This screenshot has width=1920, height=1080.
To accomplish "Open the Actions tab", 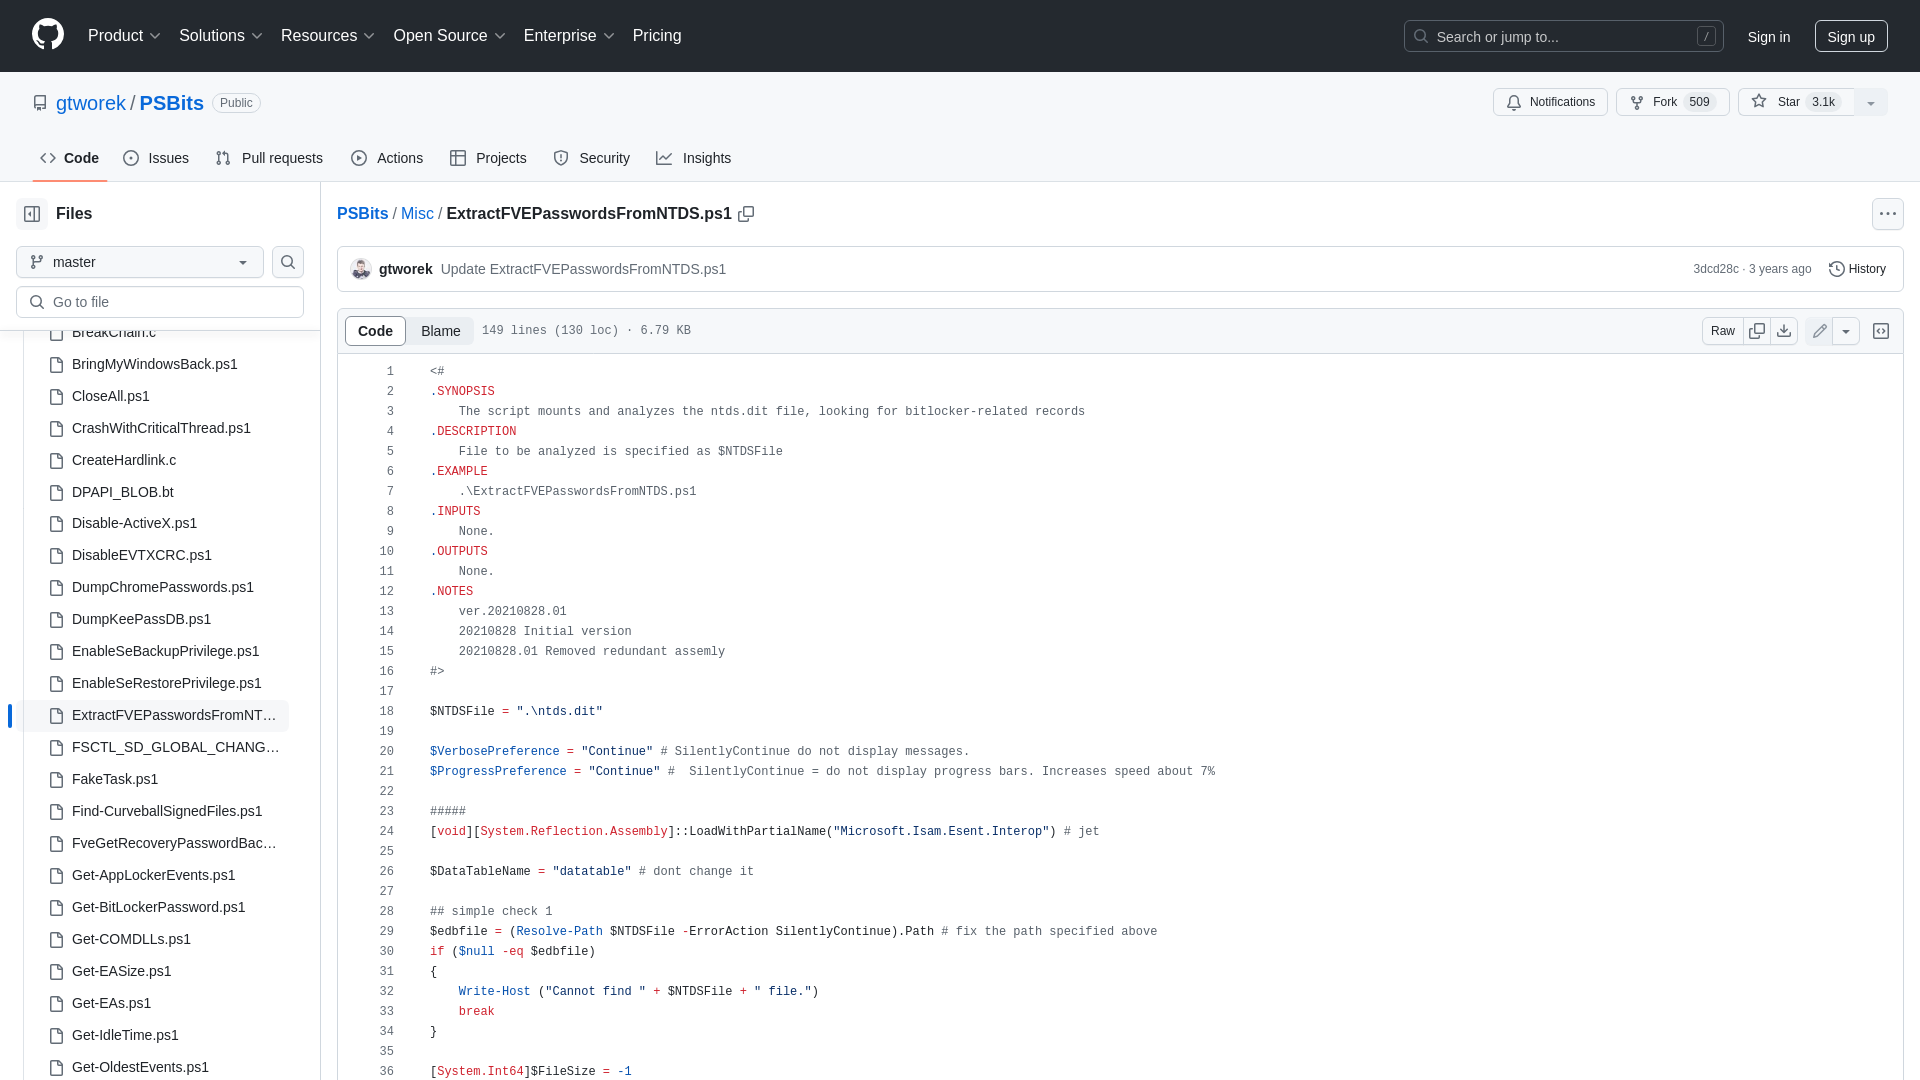I will (387, 158).
